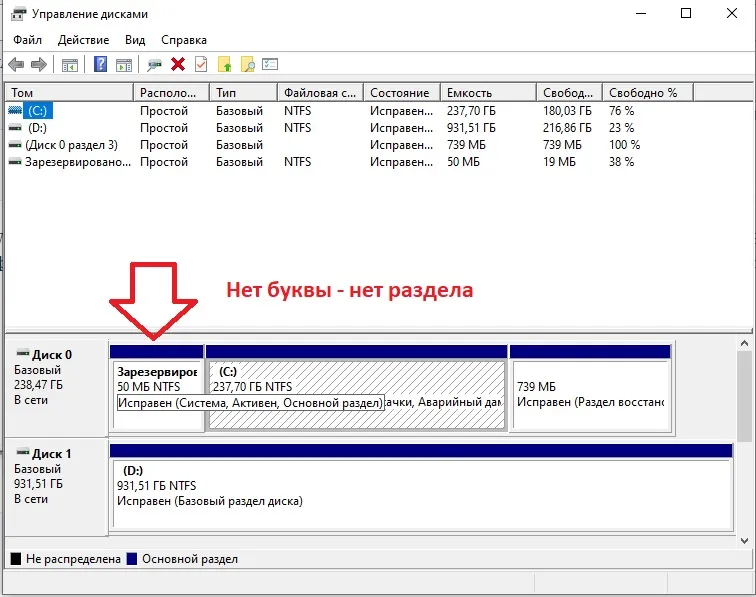Maximize the Управление дисками window
Screen dimensions: 756x597
tap(686, 14)
